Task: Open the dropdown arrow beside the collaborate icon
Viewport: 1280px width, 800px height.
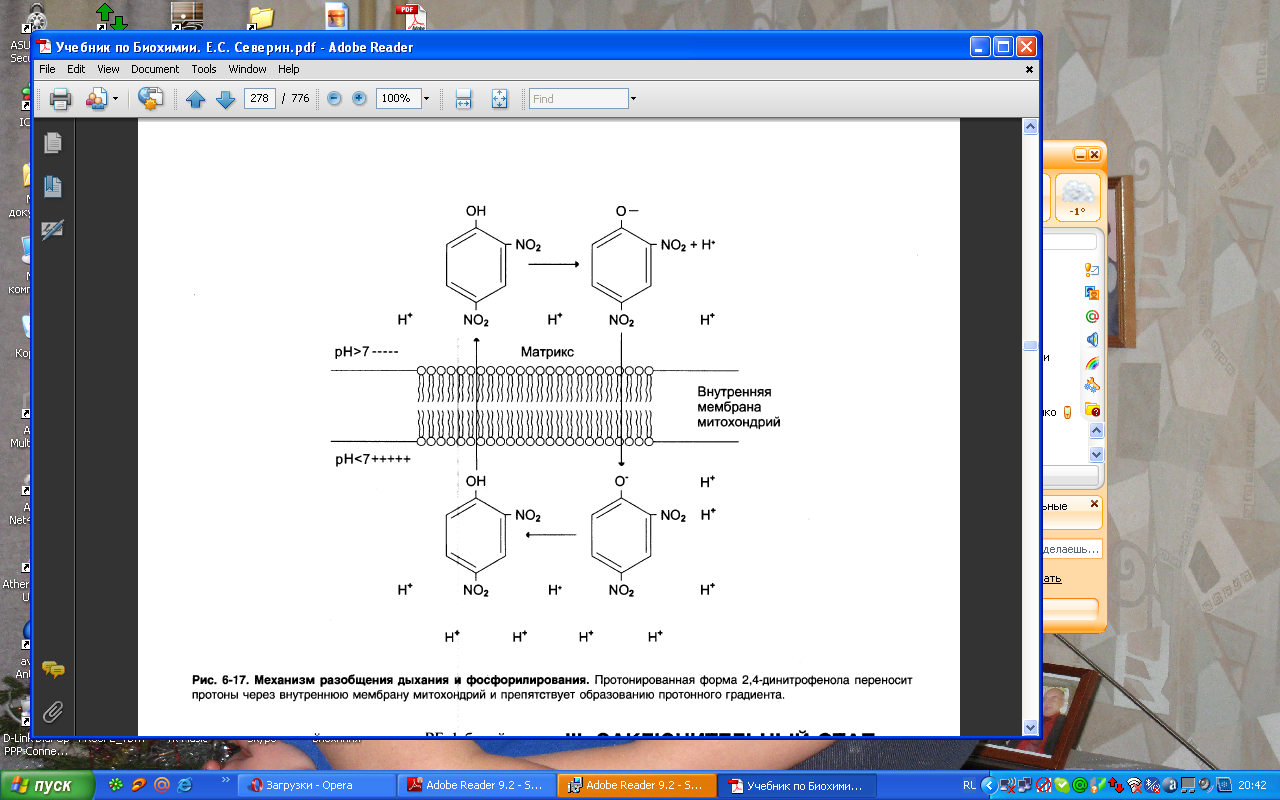Action: click(115, 98)
